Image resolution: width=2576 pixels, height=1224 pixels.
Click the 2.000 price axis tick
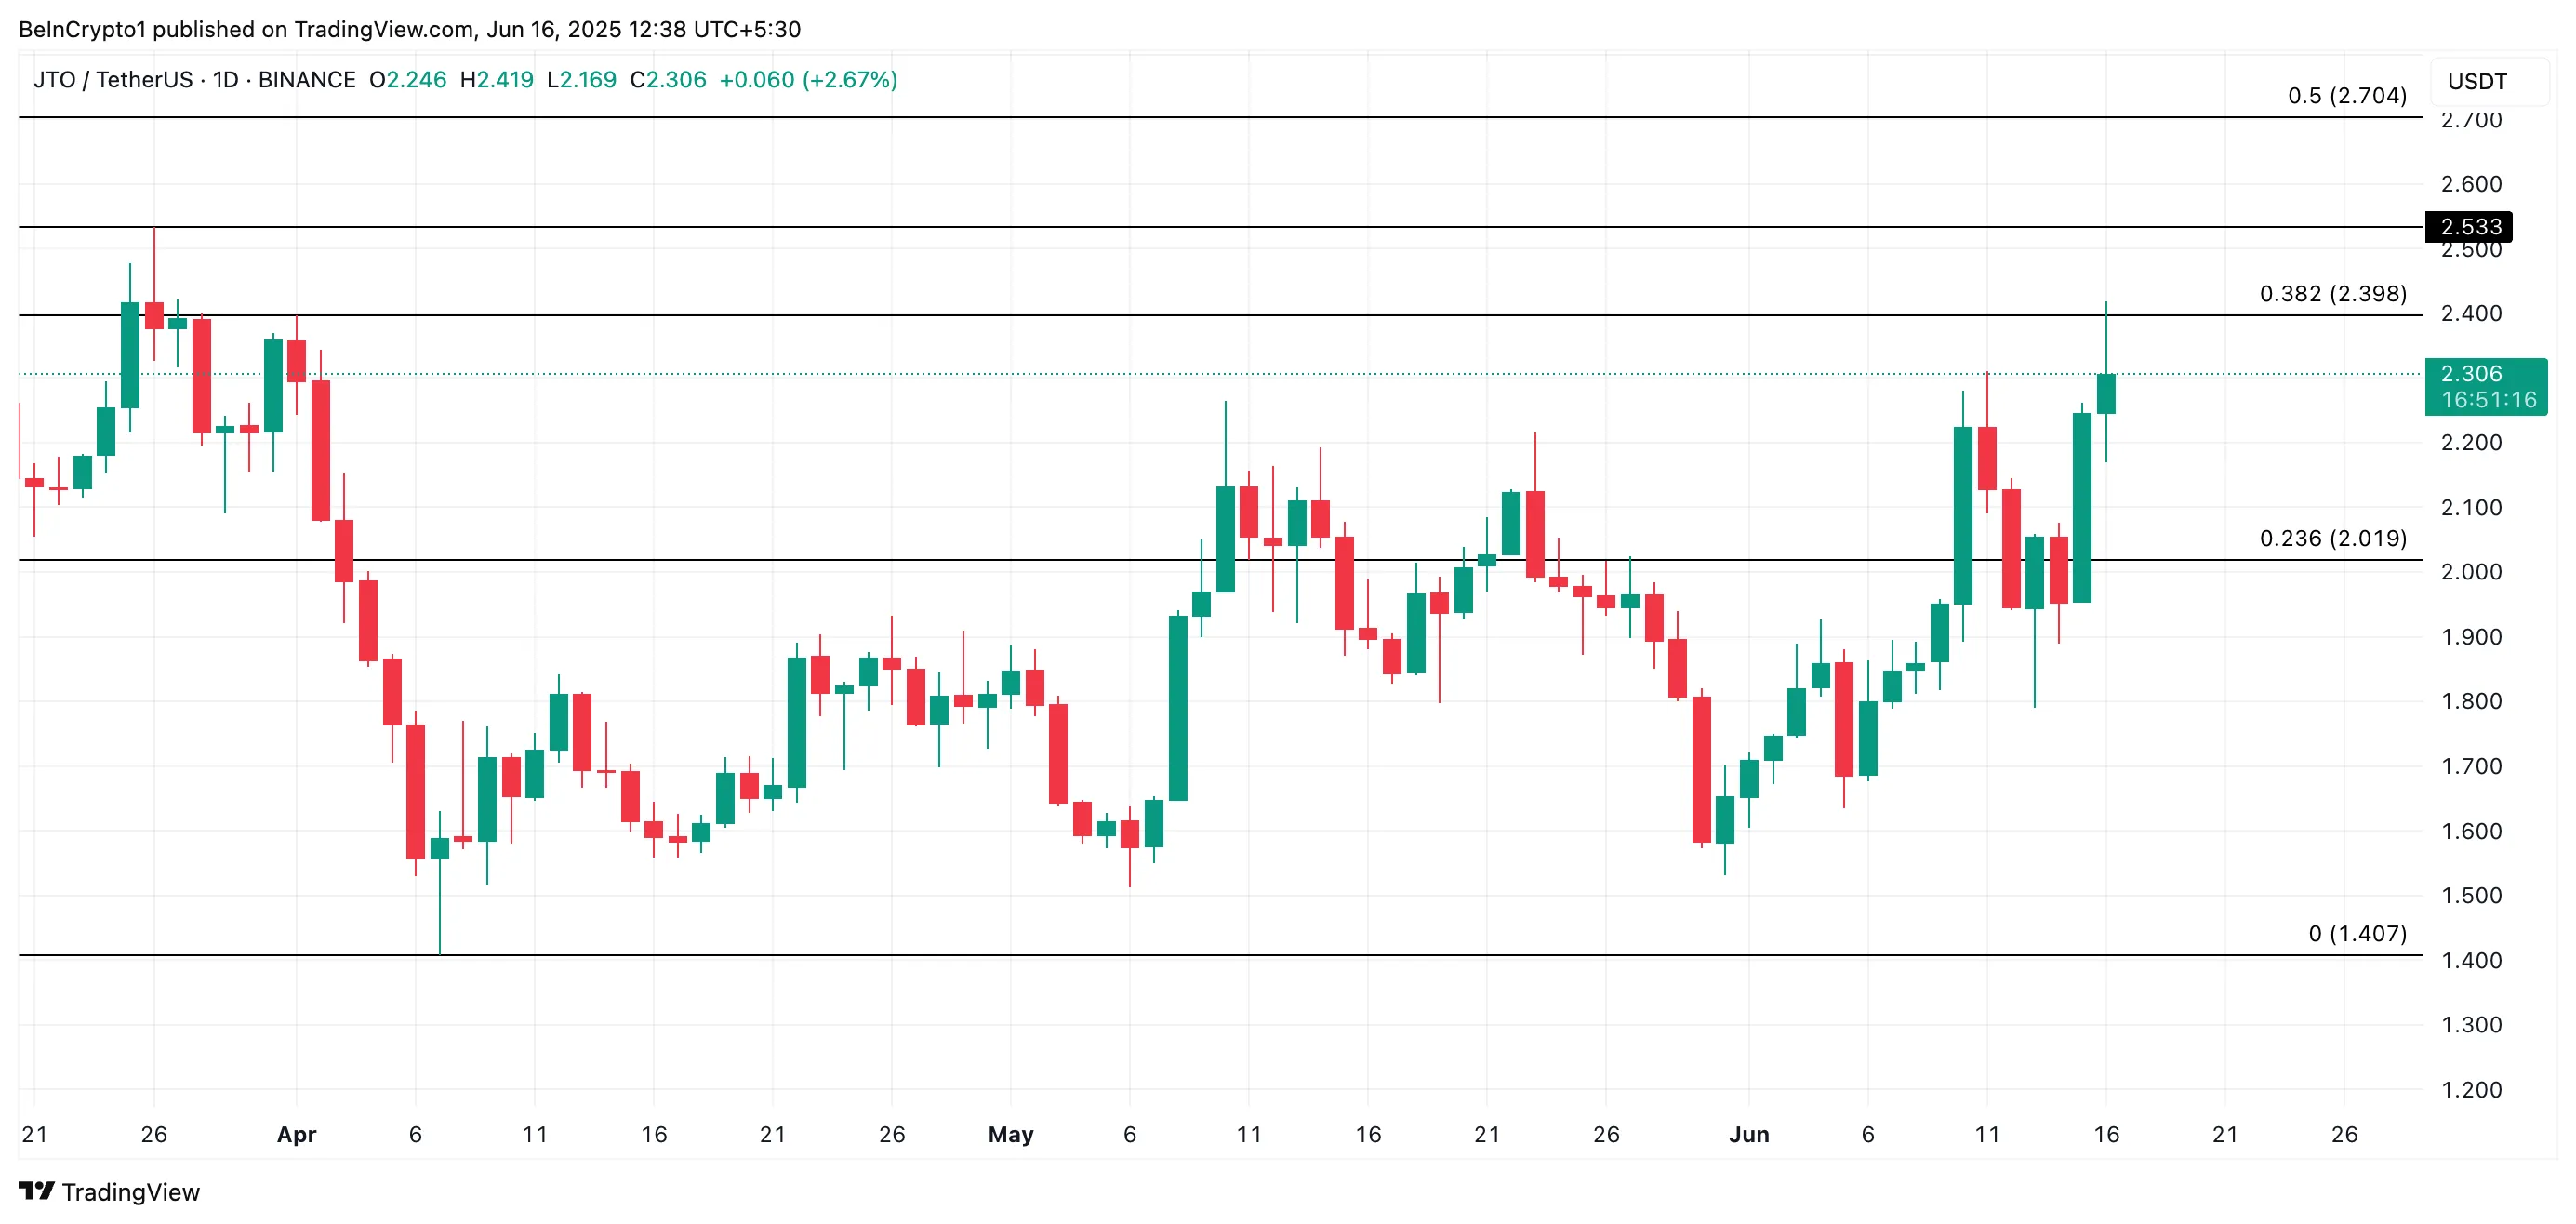point(2471,572)
